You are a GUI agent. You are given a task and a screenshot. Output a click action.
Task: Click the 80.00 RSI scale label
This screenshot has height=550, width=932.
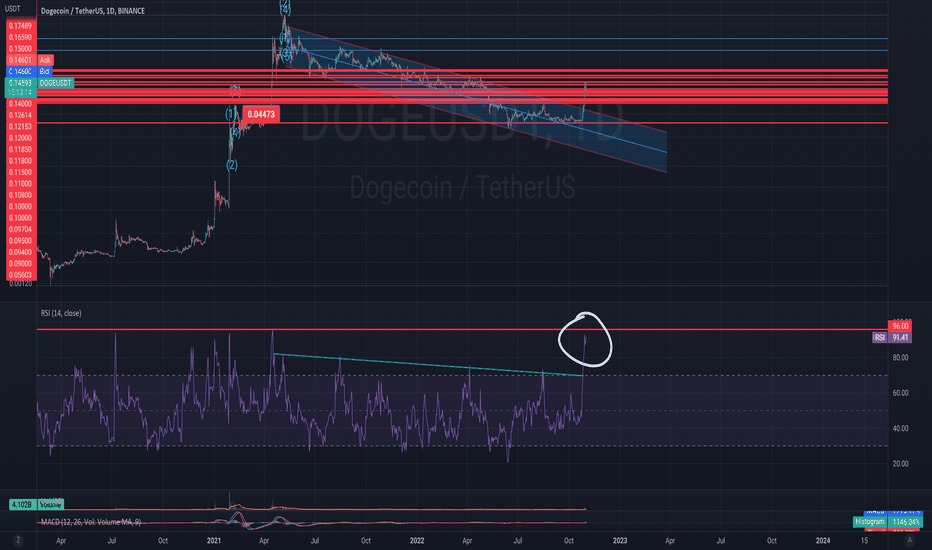pyautogui.click(x=900, y=357)
